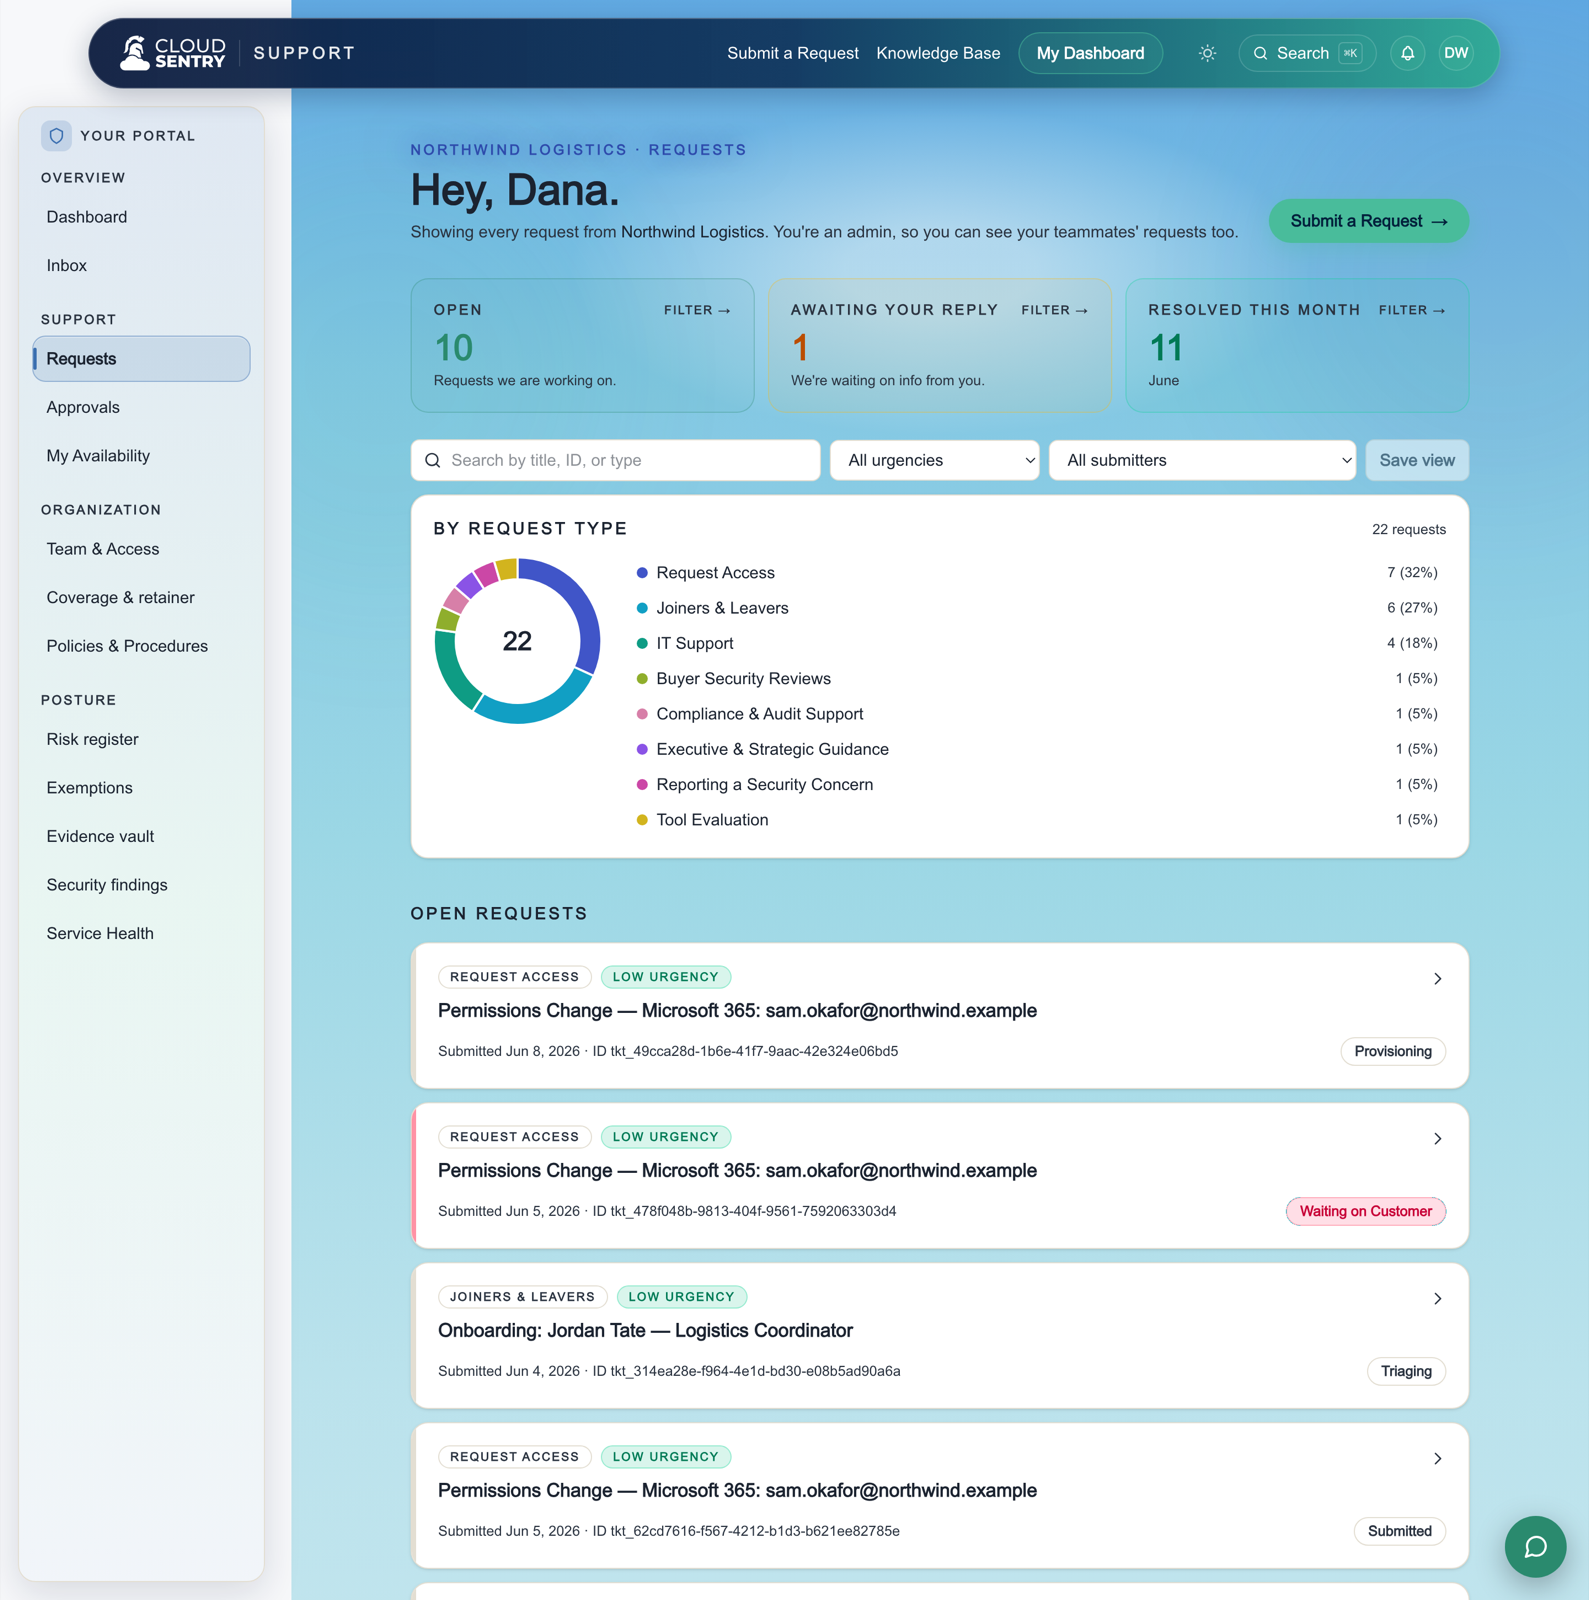Screen dimensions: 1589x1600
Task: Select Requests in sidebar
Action: (x=141, y=358)
